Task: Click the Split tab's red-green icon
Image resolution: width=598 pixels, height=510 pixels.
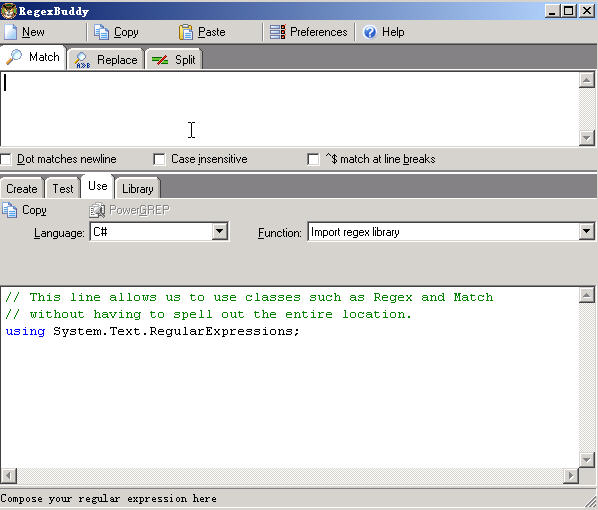Action: coord(160,60)
